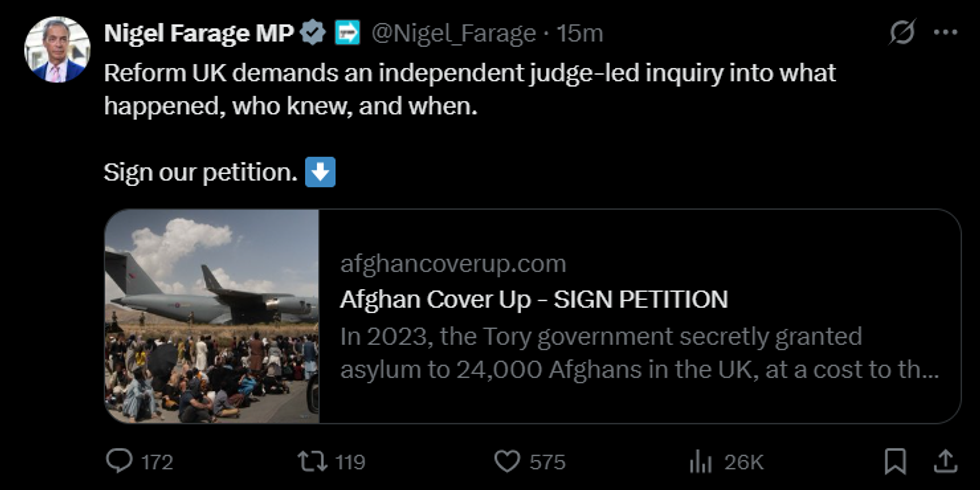
Task: Click the military aircraft card thumbnail
Action: (212, 316)
